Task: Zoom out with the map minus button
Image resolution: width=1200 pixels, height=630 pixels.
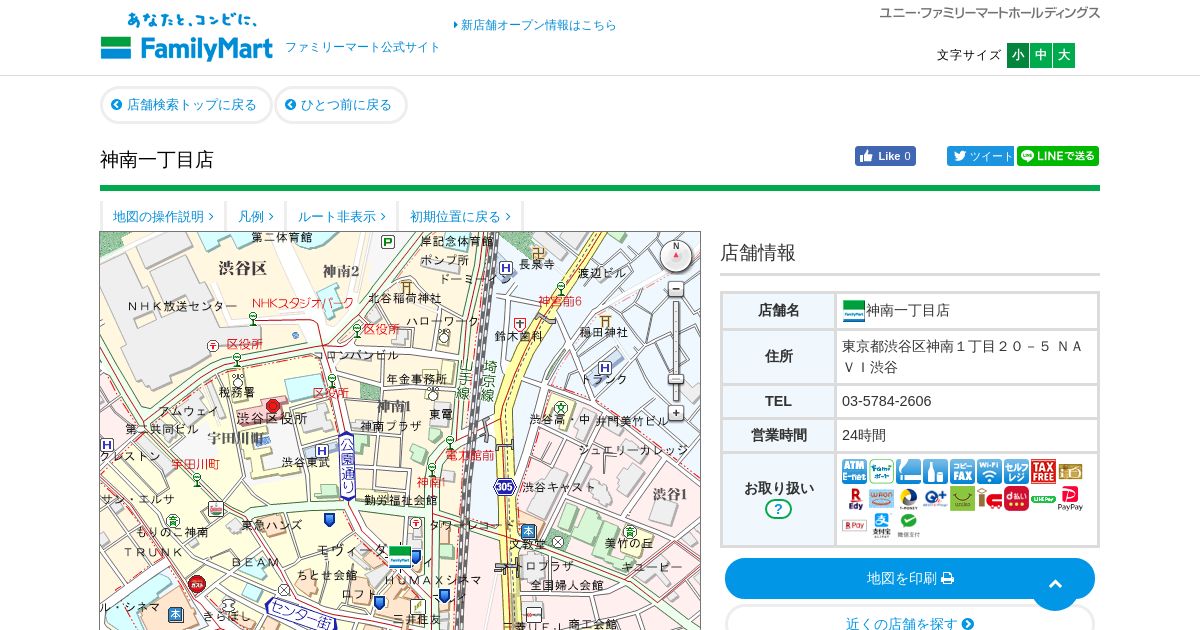Action: coord(676,289)
